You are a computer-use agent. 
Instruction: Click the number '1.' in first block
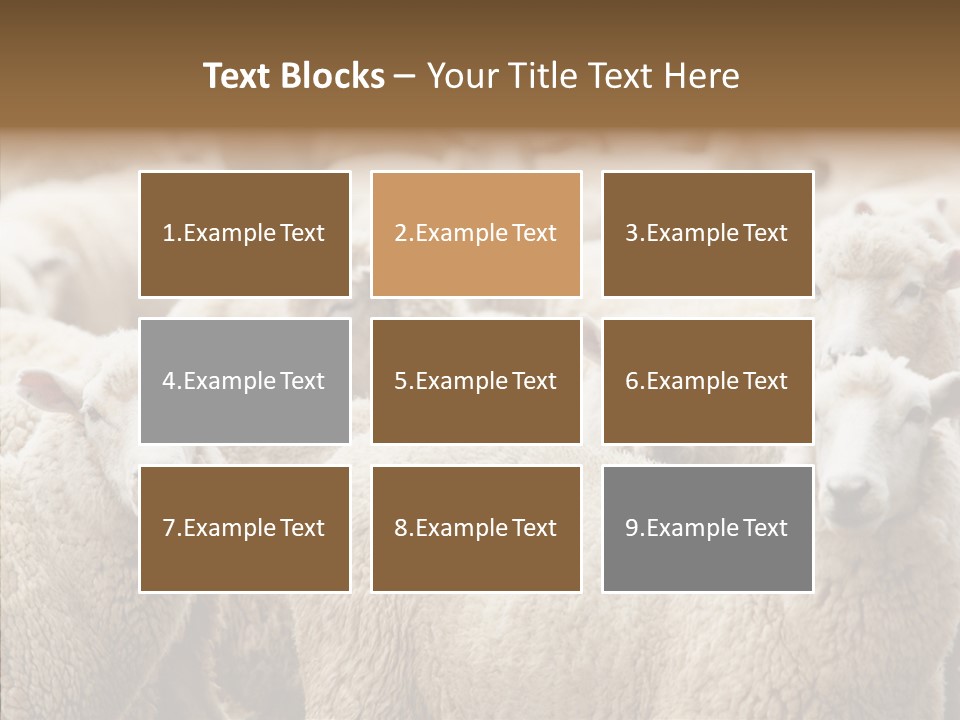(x=172, y=233)
